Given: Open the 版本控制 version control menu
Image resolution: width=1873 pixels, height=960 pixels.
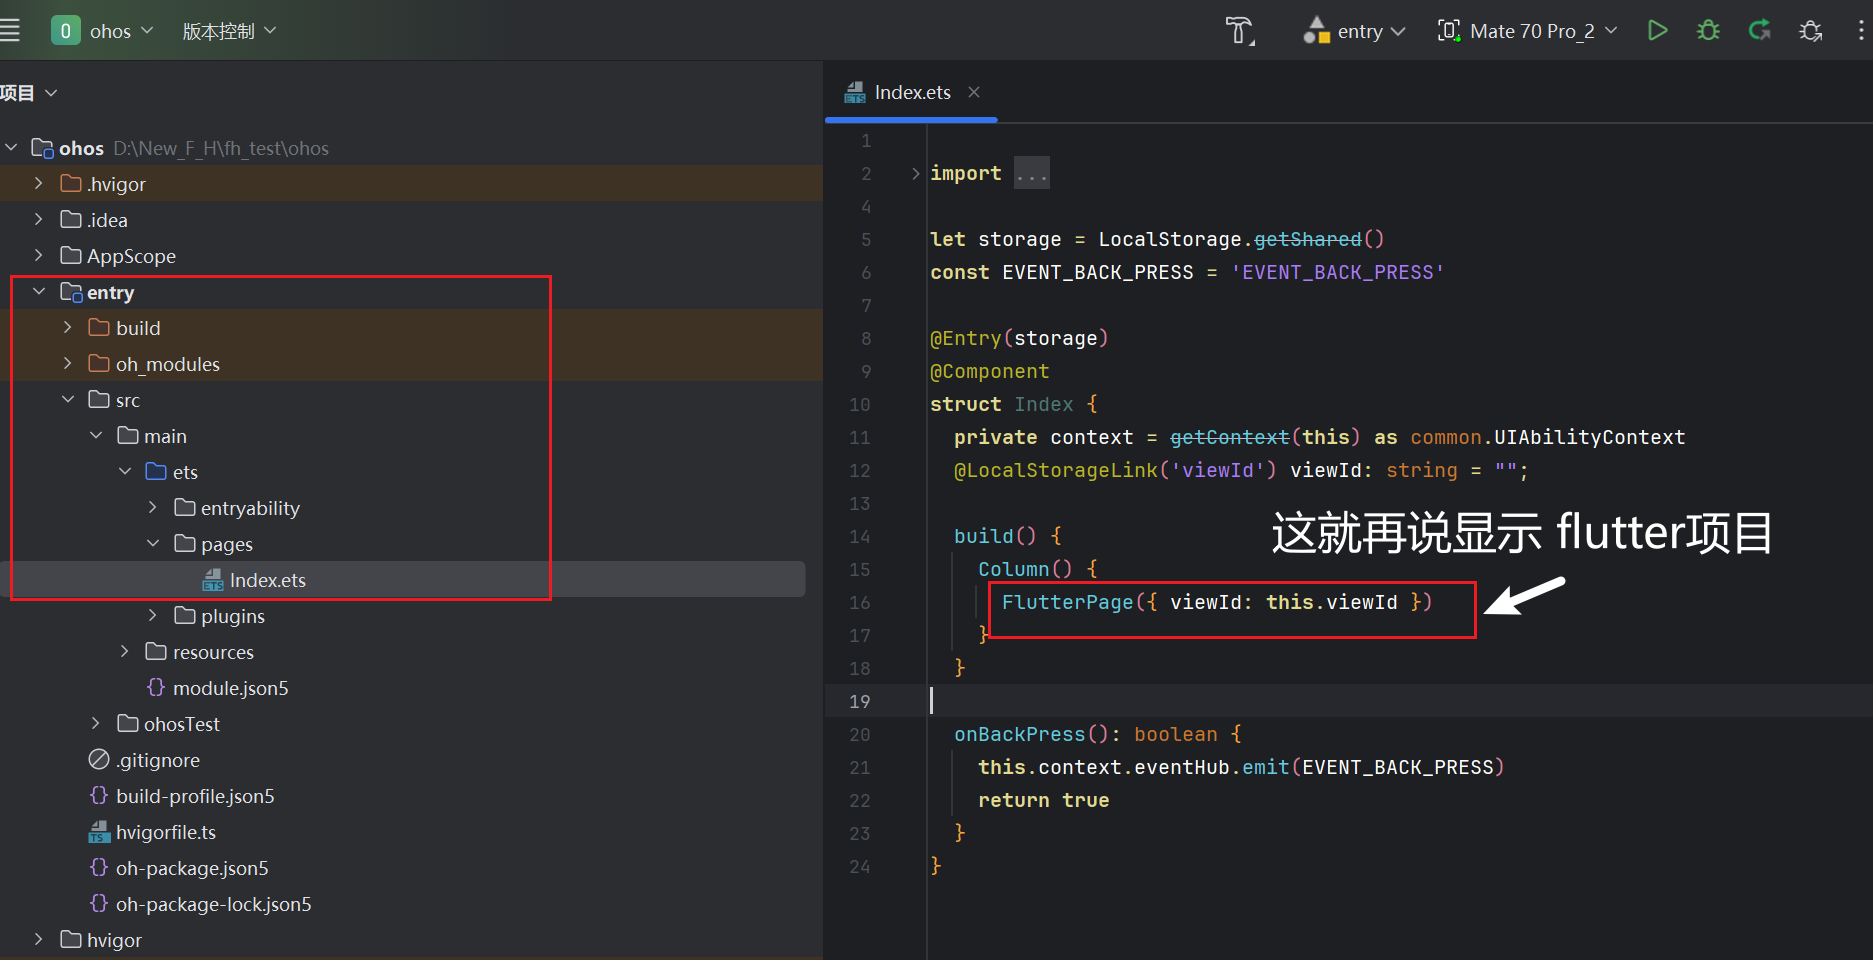Looking at the screenshot, I should coord(229,31).
